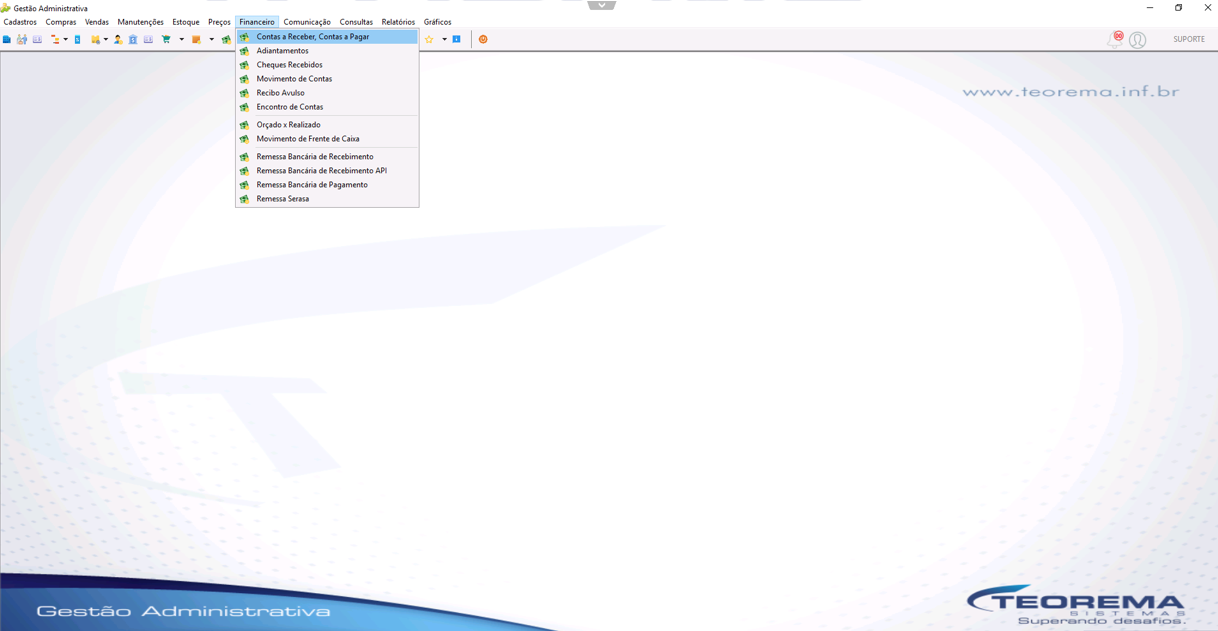
Task: Click the card icon beside the bank icon
Action: tap(148, 39)
